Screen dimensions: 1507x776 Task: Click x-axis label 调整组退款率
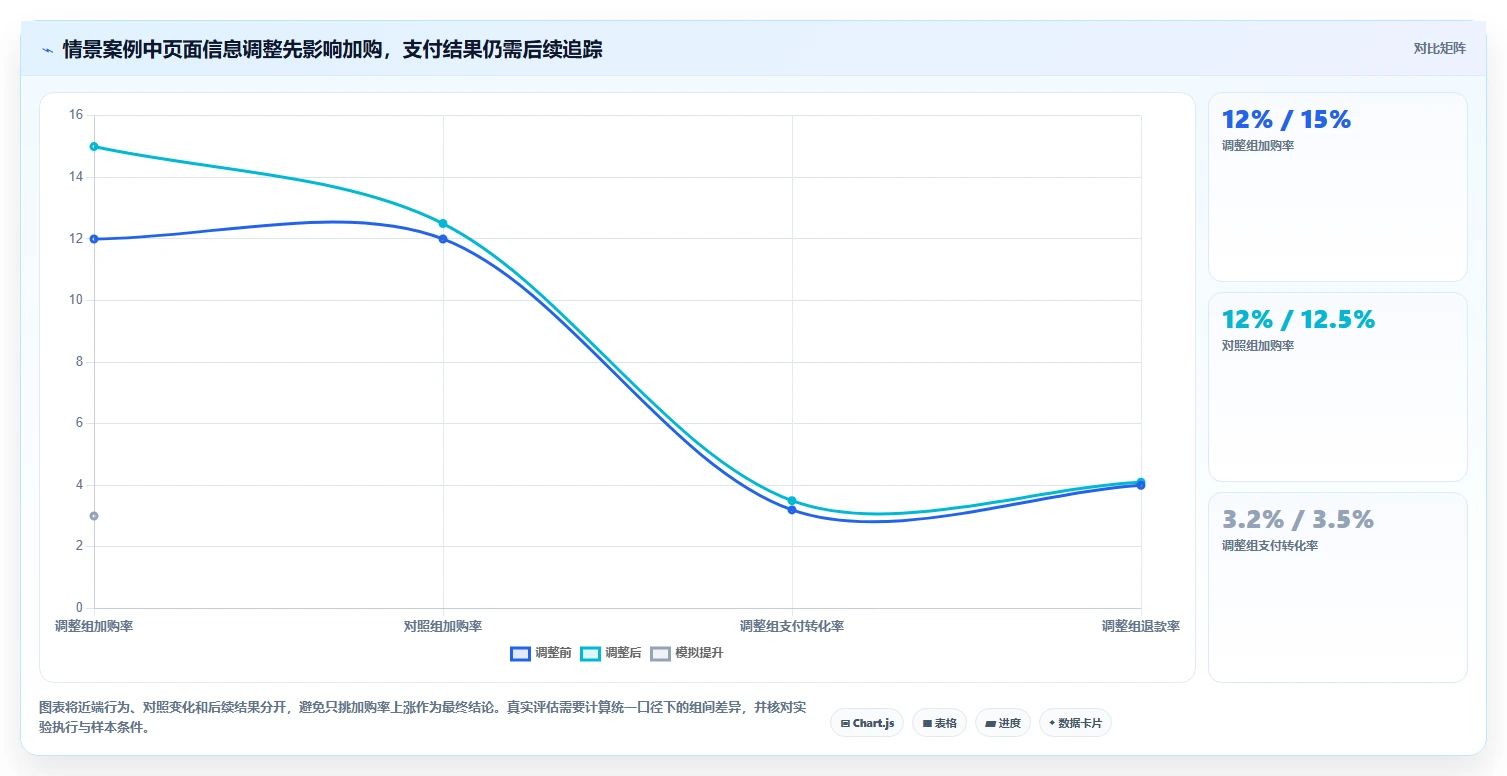click(1141, 626)
